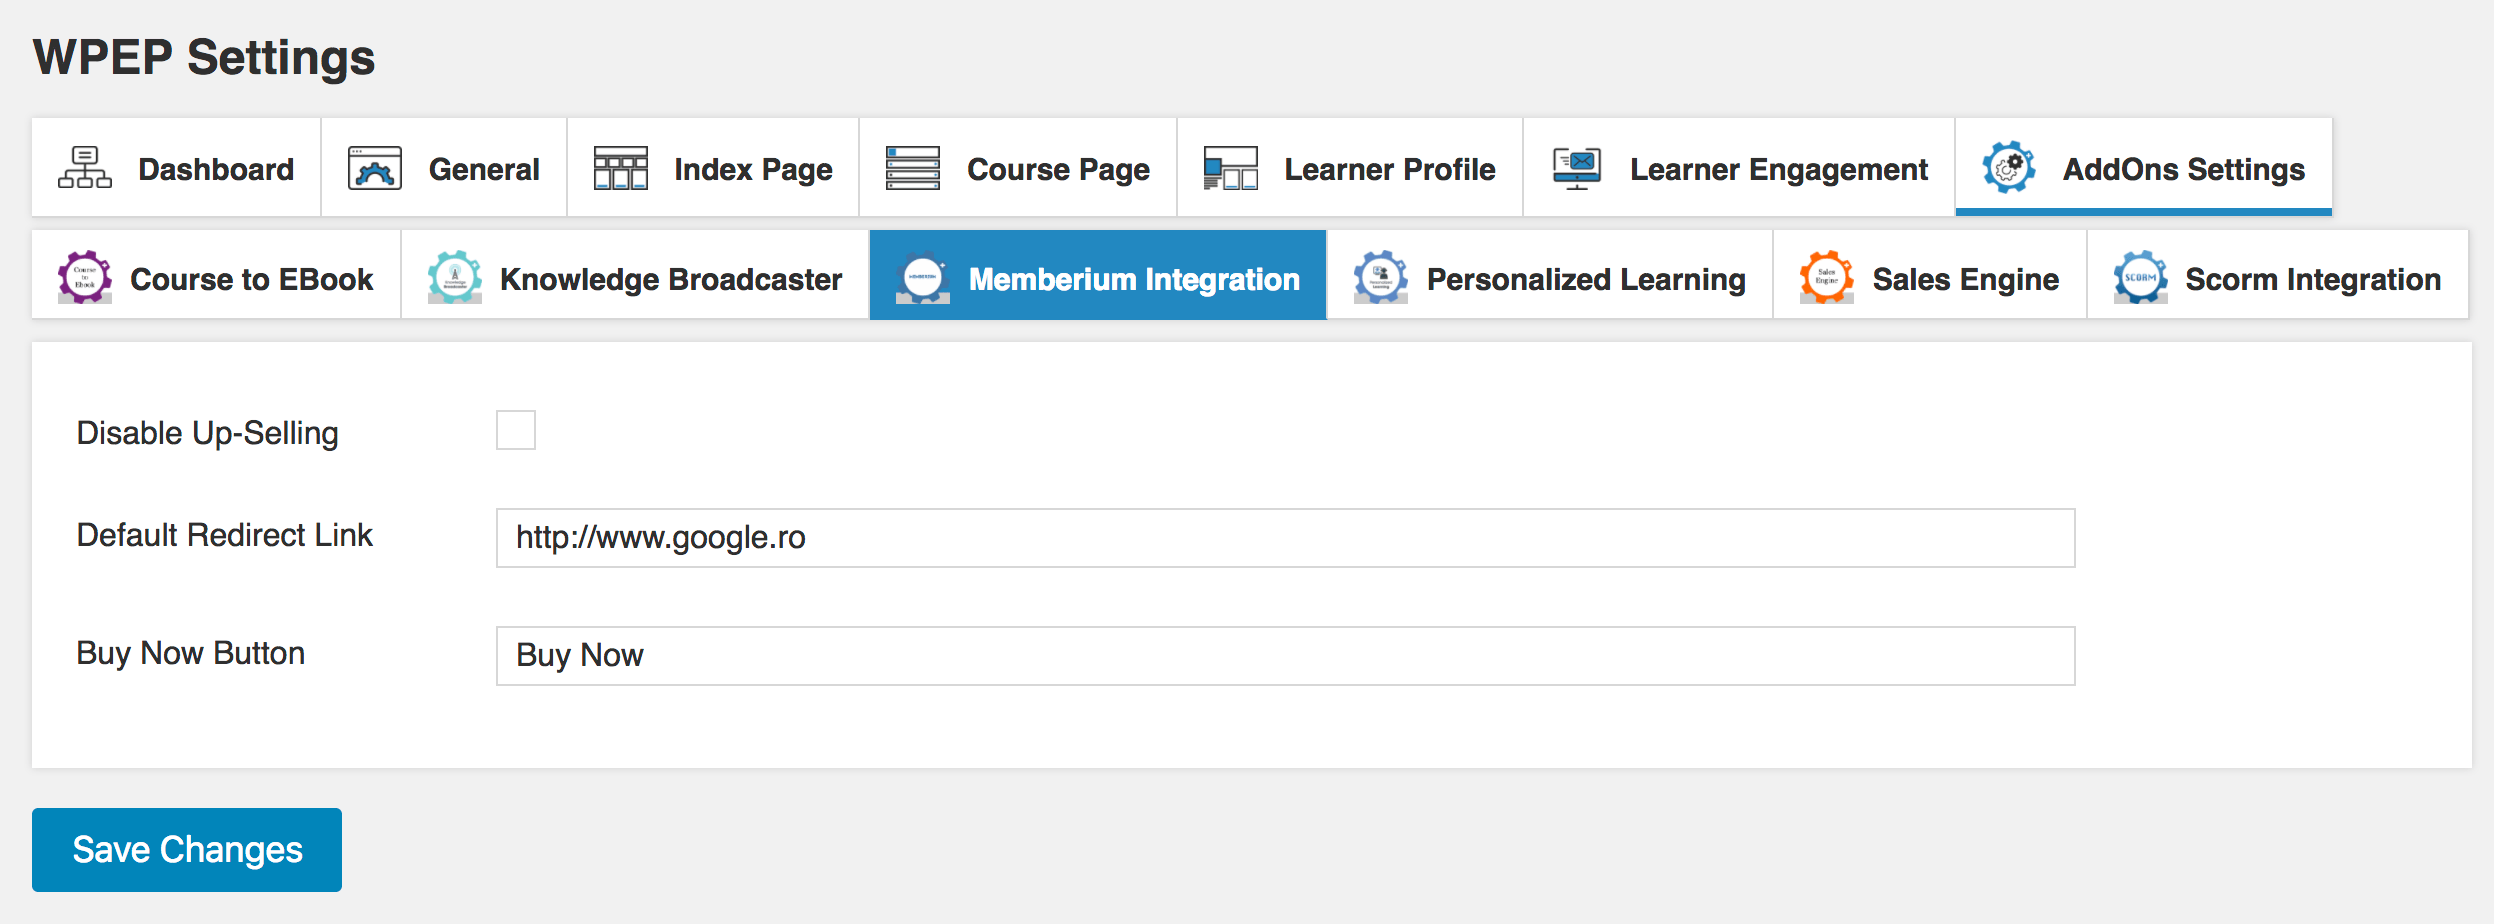Screen dimensions: 2494x924
Task: Click the Index Page grid icon
Action: click(x=620, y=168)
